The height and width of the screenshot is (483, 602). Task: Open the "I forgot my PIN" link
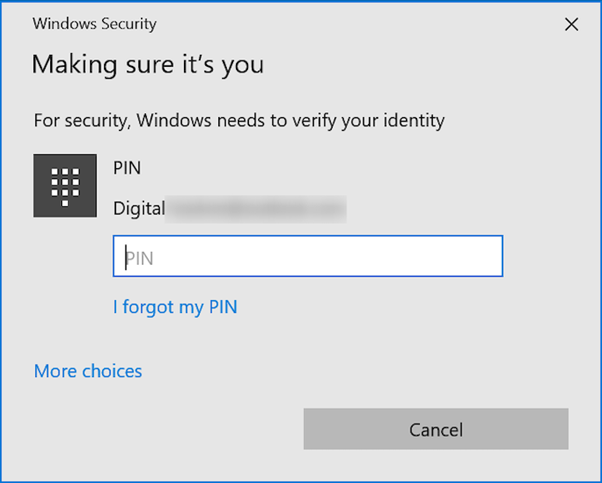click(175, 307)
